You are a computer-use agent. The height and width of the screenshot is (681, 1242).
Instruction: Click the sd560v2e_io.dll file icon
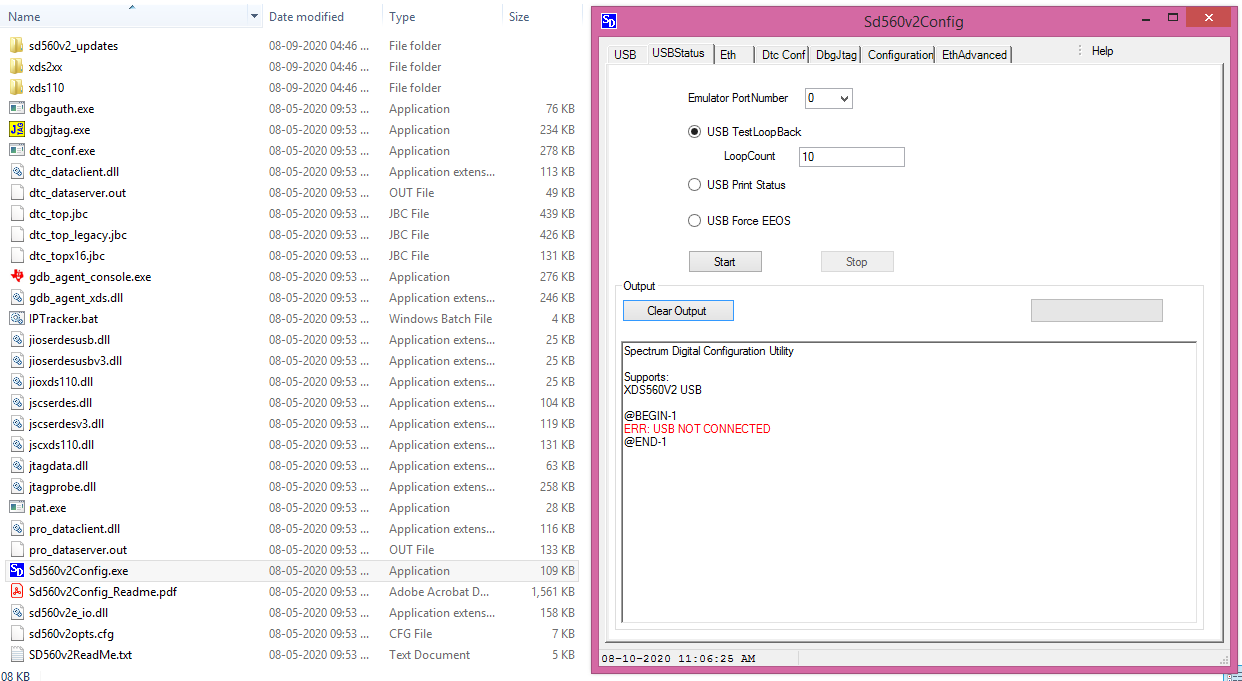coord(16,613)
